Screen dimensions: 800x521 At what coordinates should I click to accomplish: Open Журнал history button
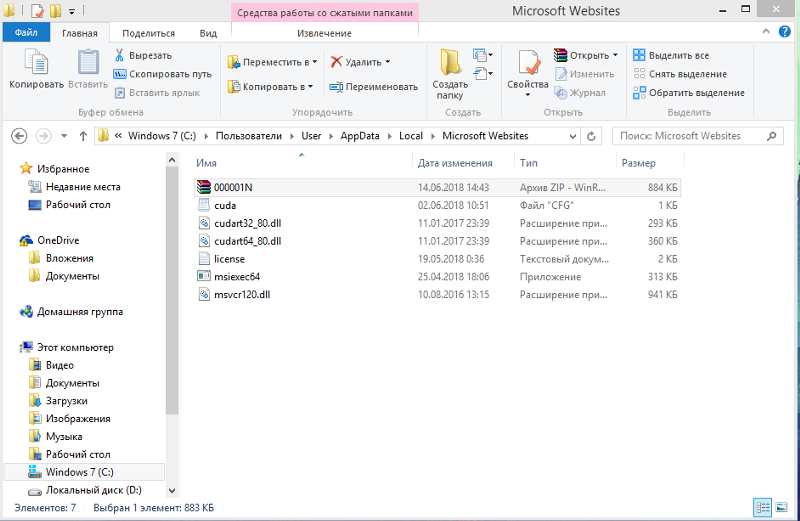tap(581, 93)
